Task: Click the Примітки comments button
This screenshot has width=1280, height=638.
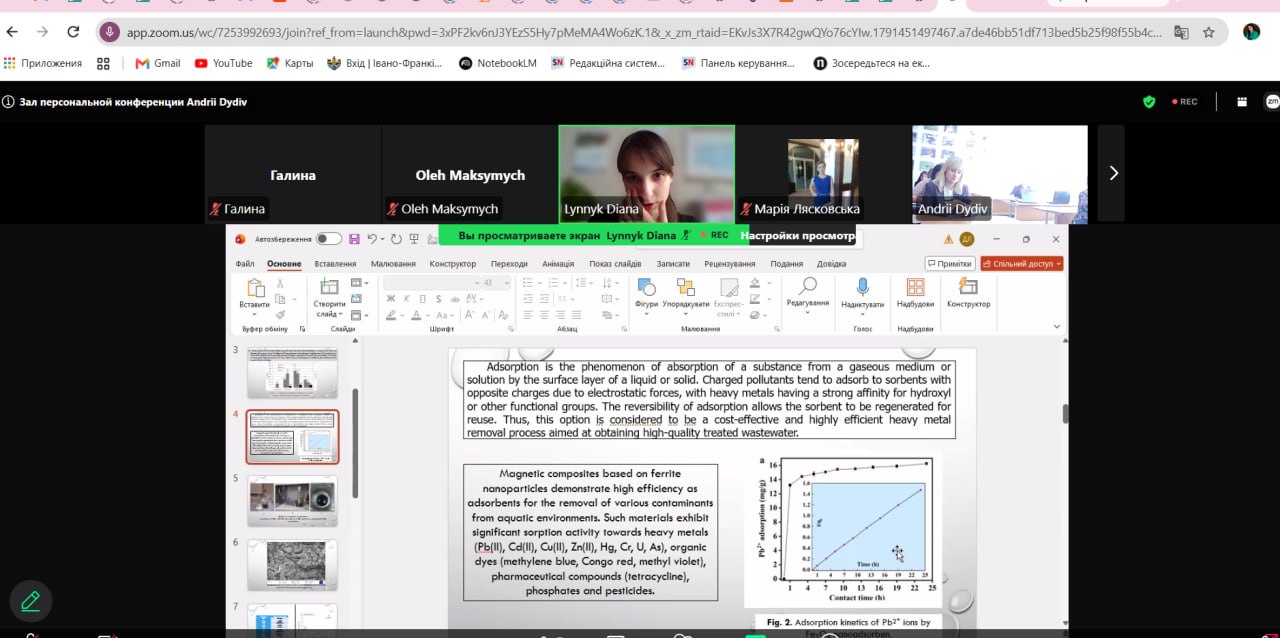Action: [x=950, y=264]
